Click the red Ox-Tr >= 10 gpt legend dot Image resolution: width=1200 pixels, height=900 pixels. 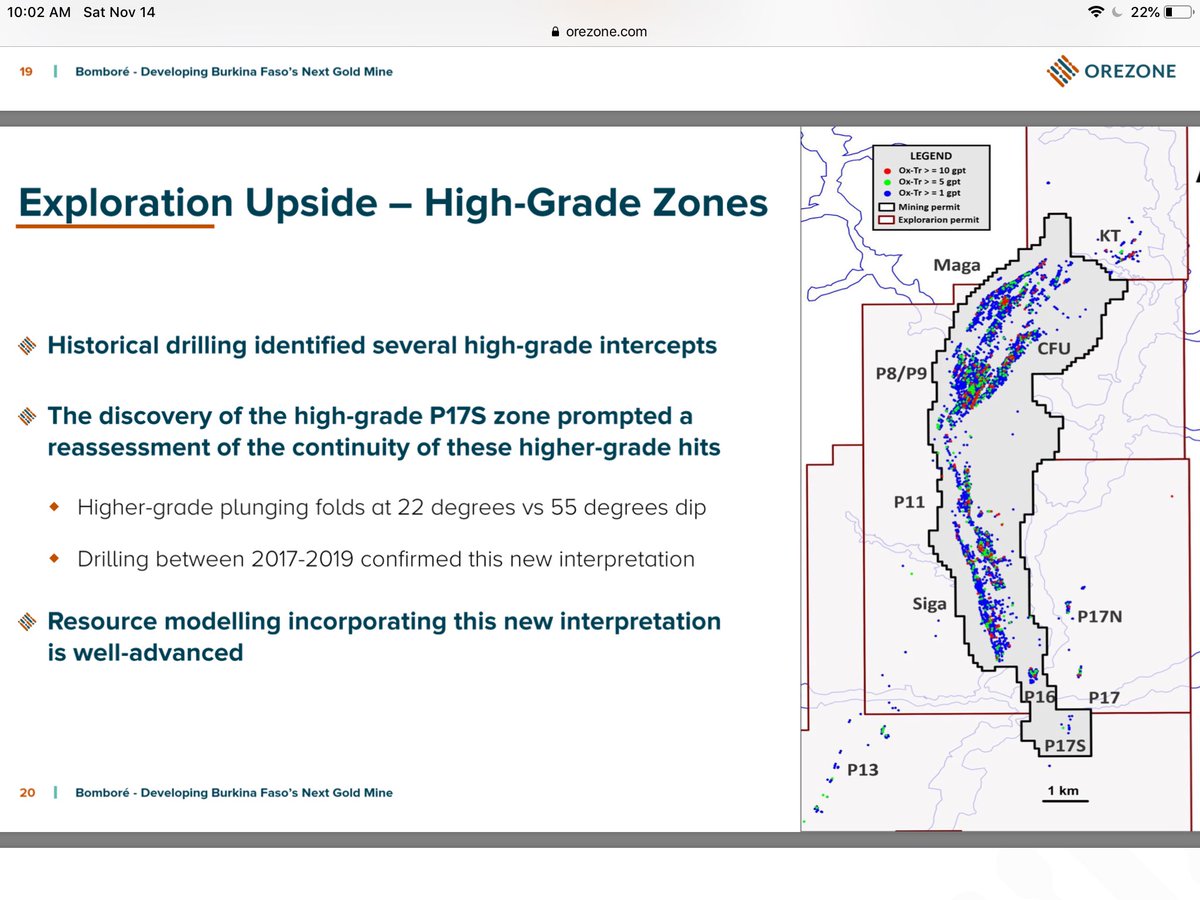click(888, 170)
